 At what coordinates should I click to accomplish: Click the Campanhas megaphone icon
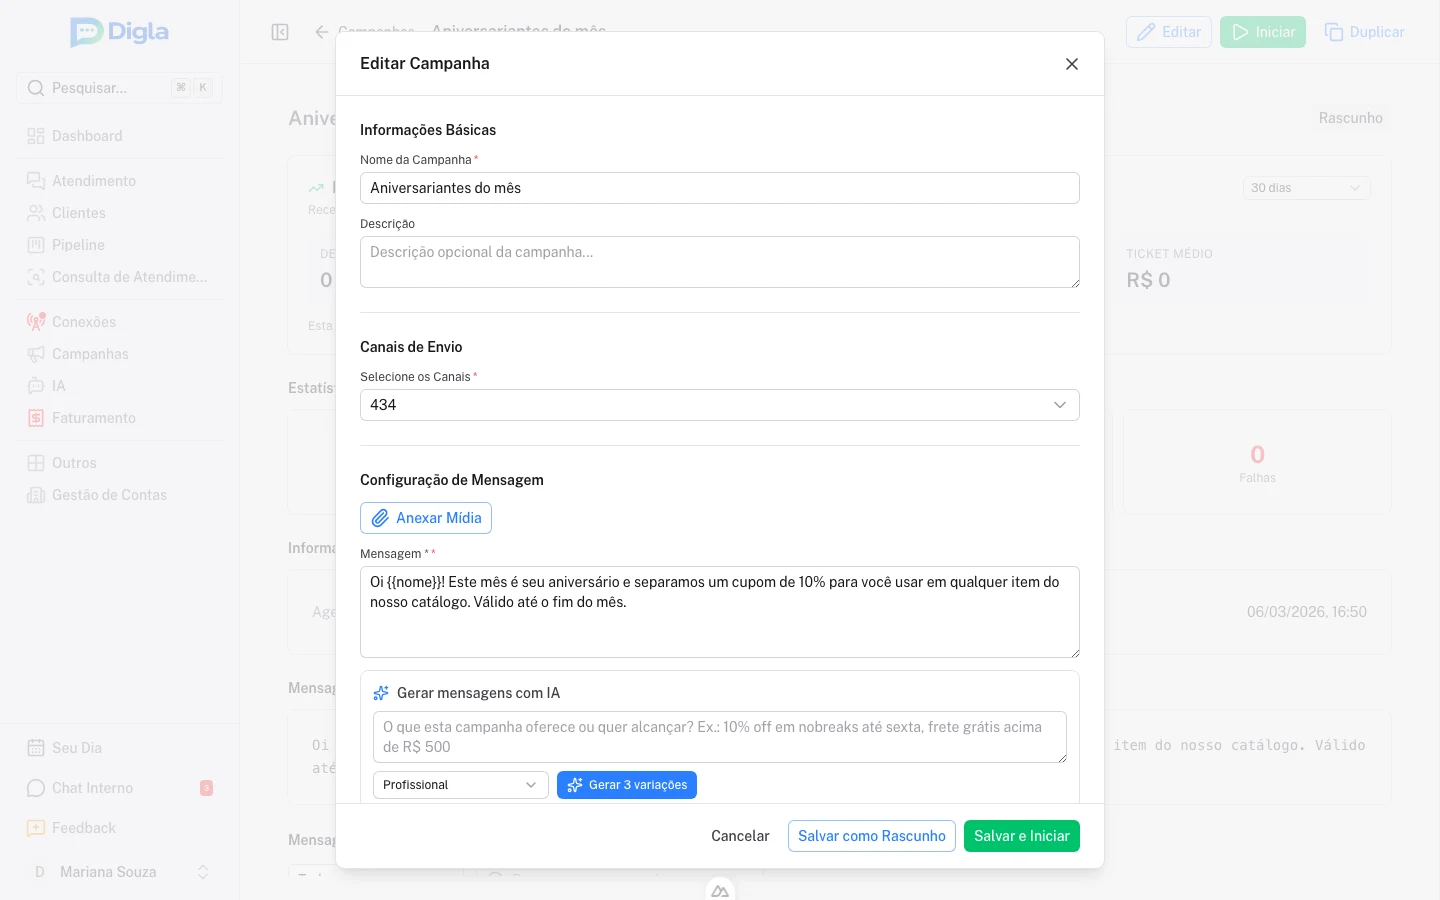click(36, 354)
